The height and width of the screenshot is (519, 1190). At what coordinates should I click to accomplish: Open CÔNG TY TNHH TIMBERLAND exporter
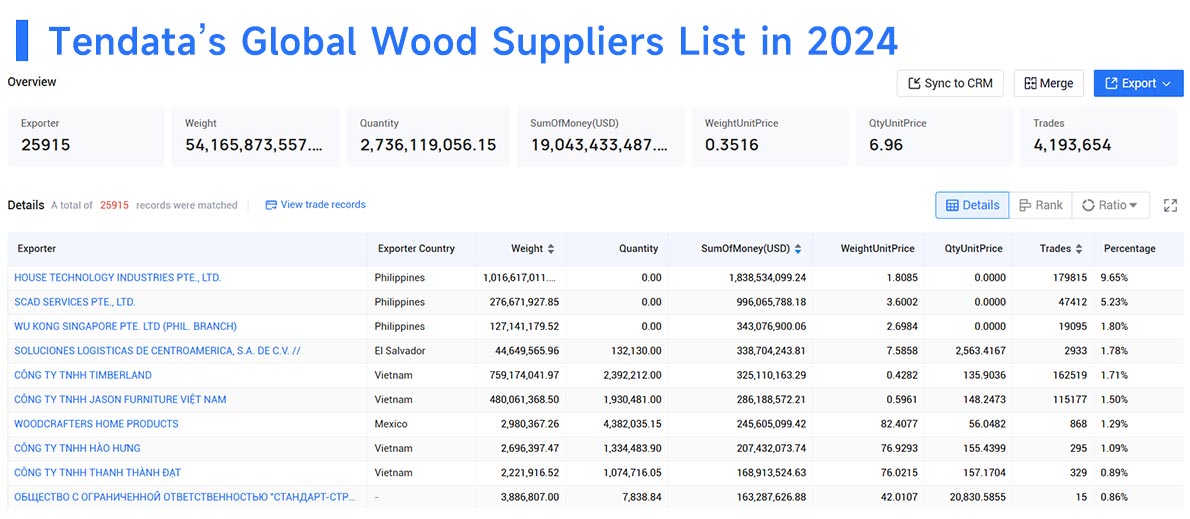(x=83, y=375)
